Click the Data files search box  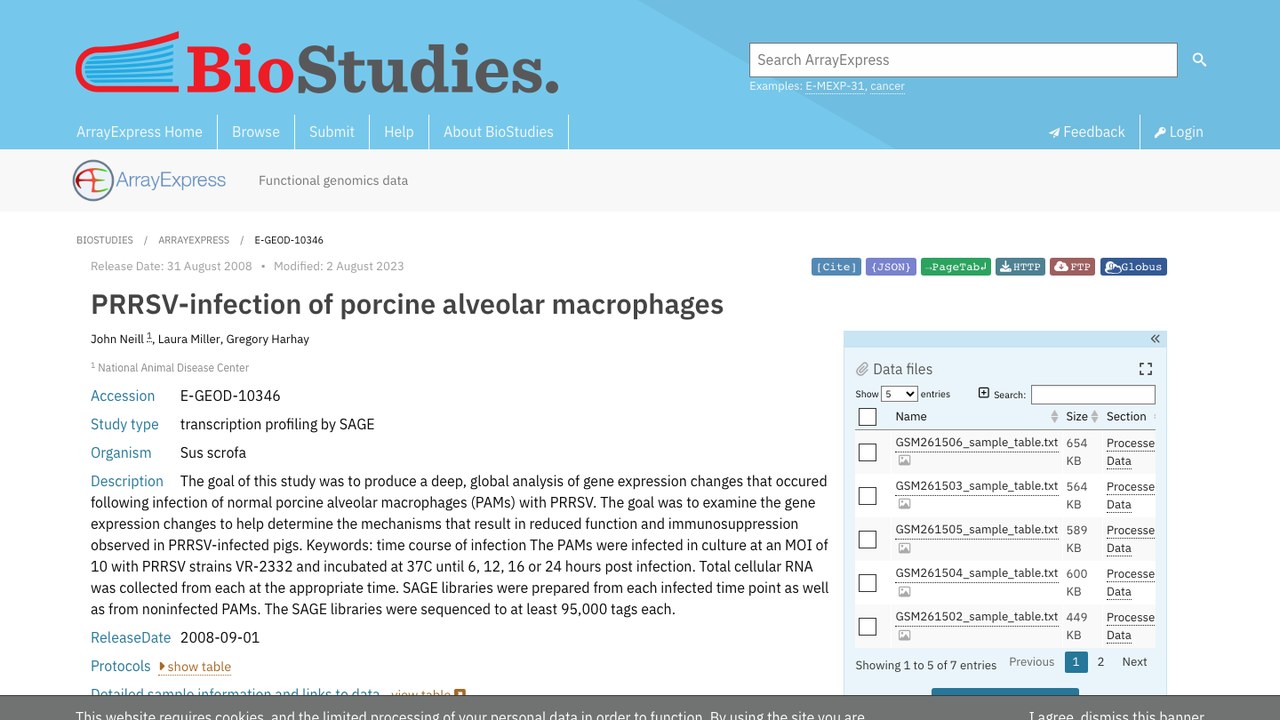[1093, 394]
